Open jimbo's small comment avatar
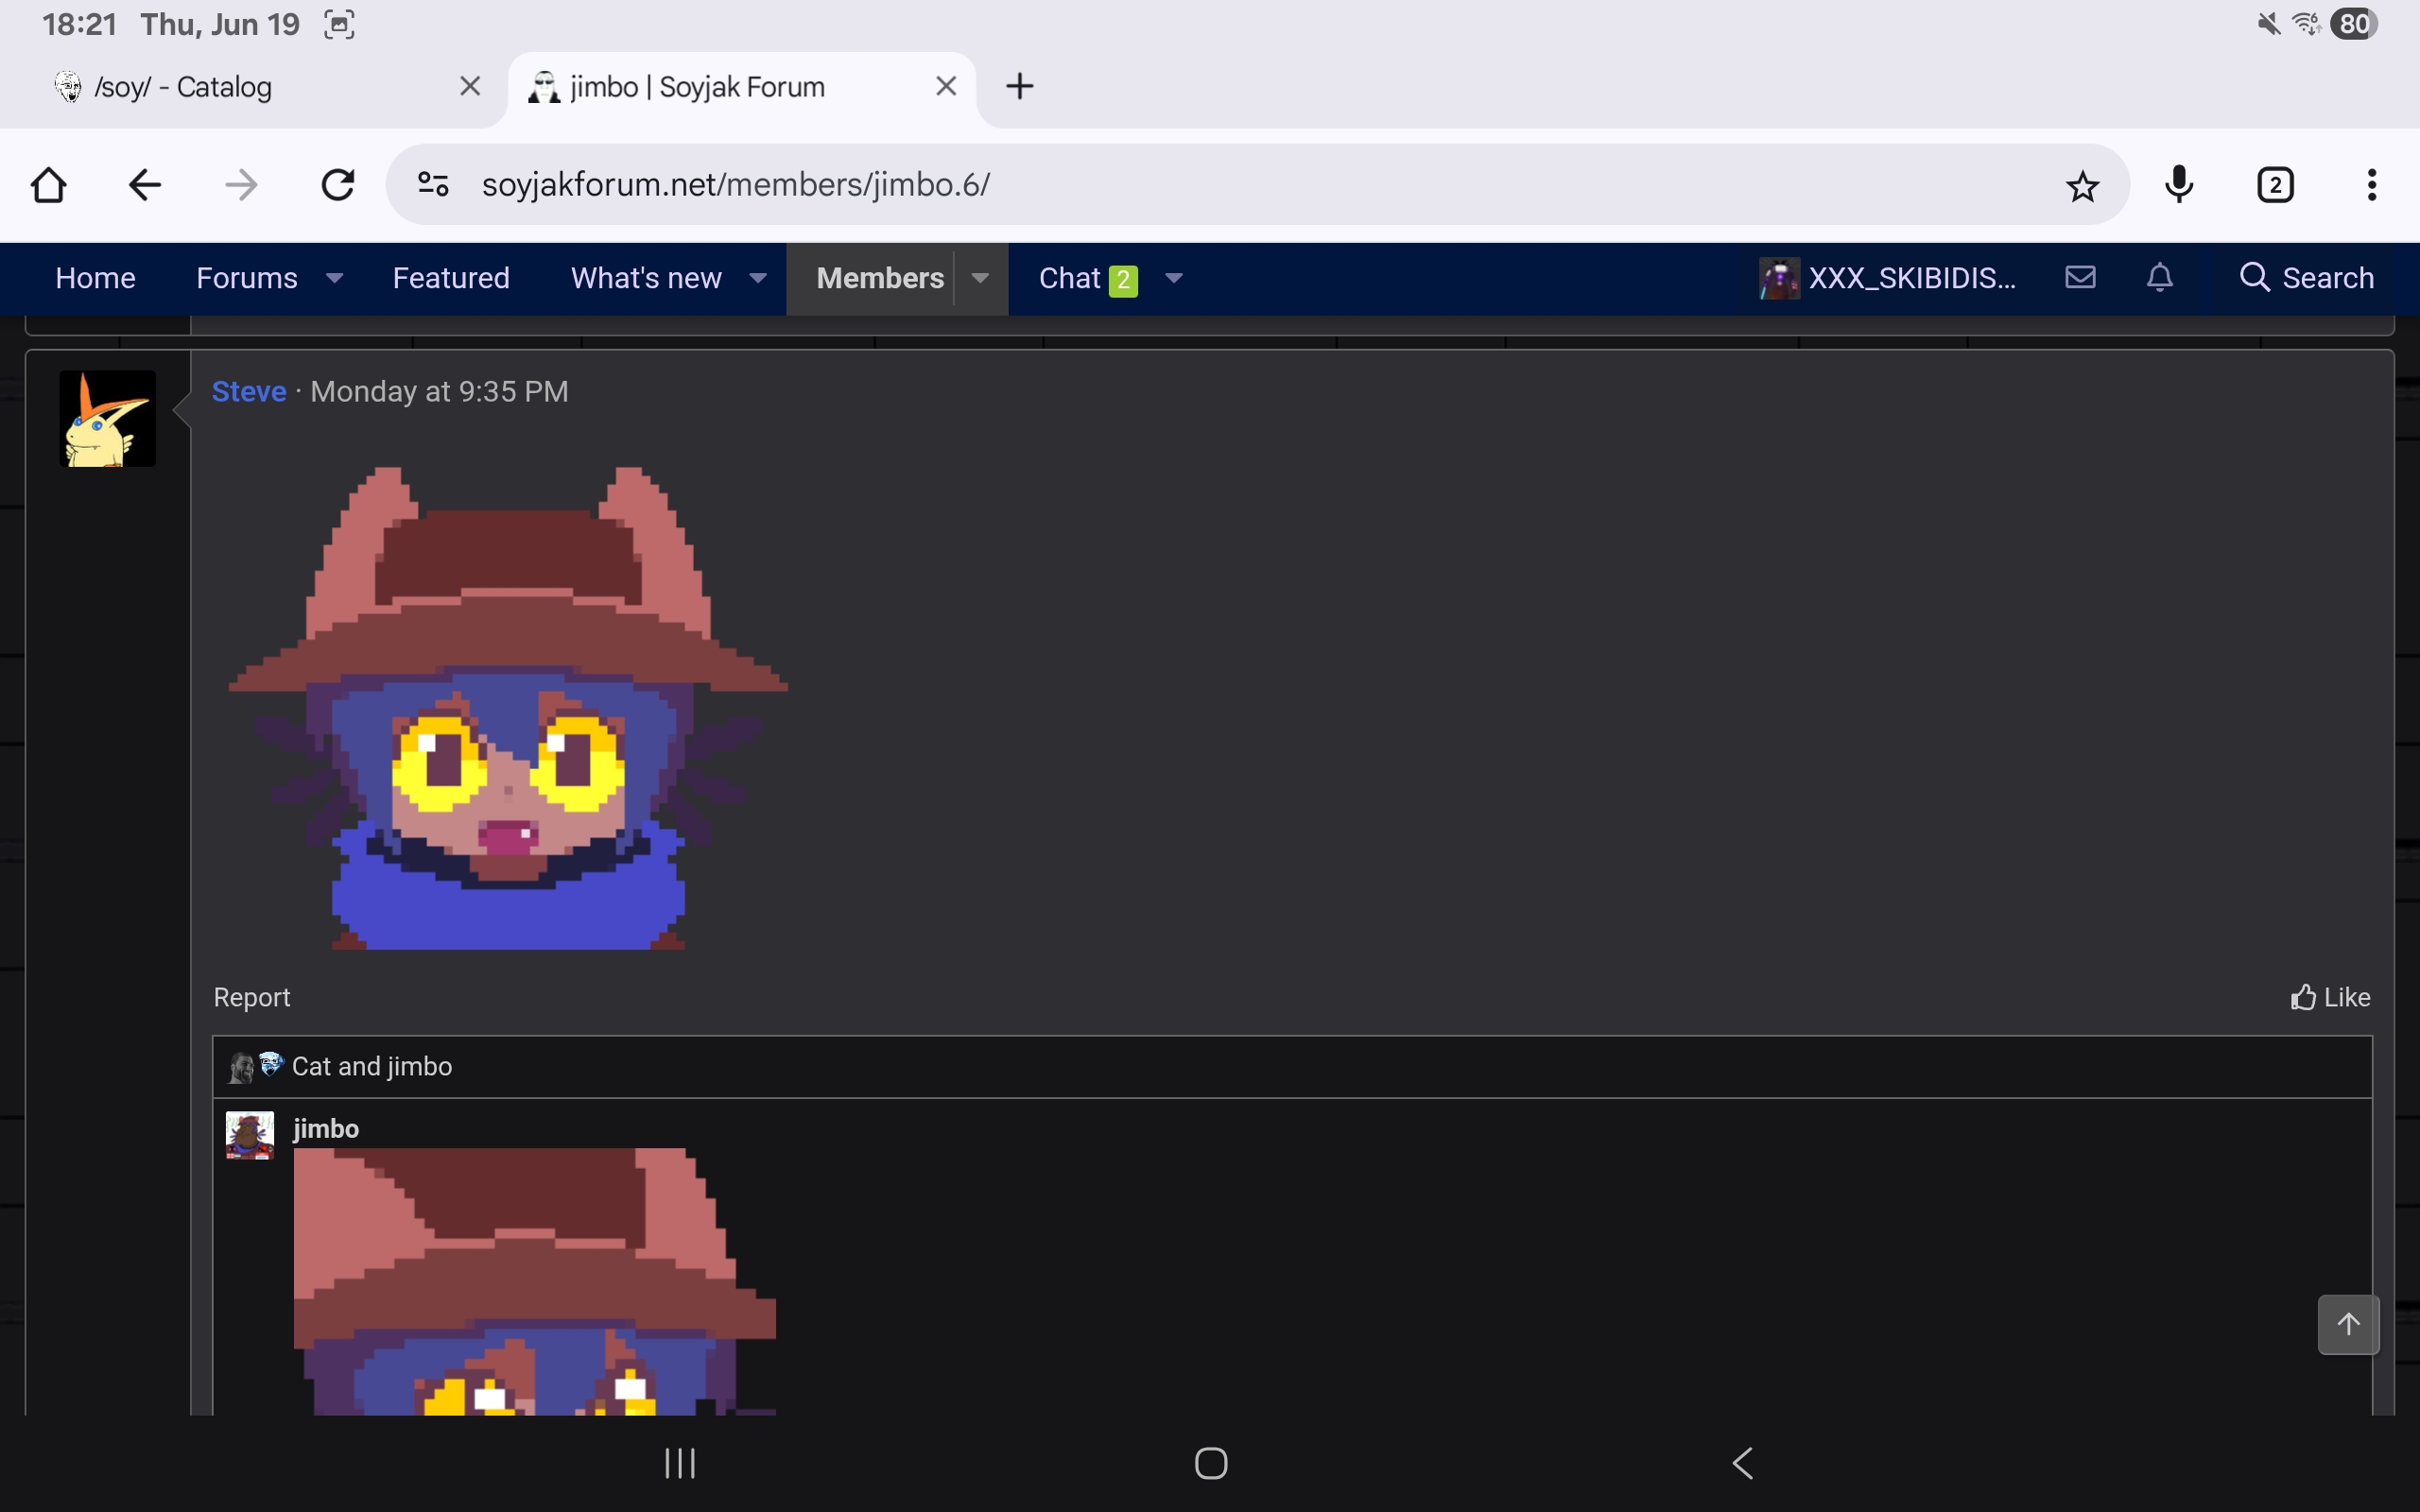The height and width of the screenshot is (1512, 2420). [x=250, y=1135]
